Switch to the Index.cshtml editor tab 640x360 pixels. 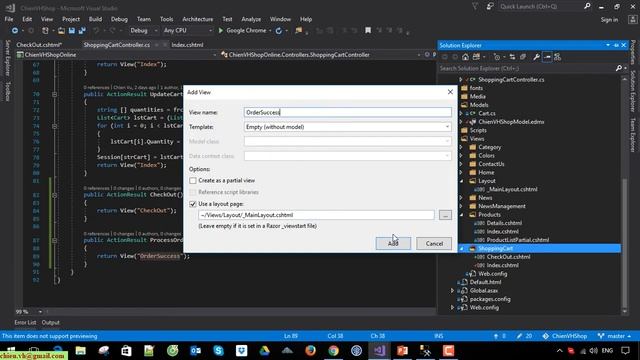pyautogui.click(x=187, y=45)
